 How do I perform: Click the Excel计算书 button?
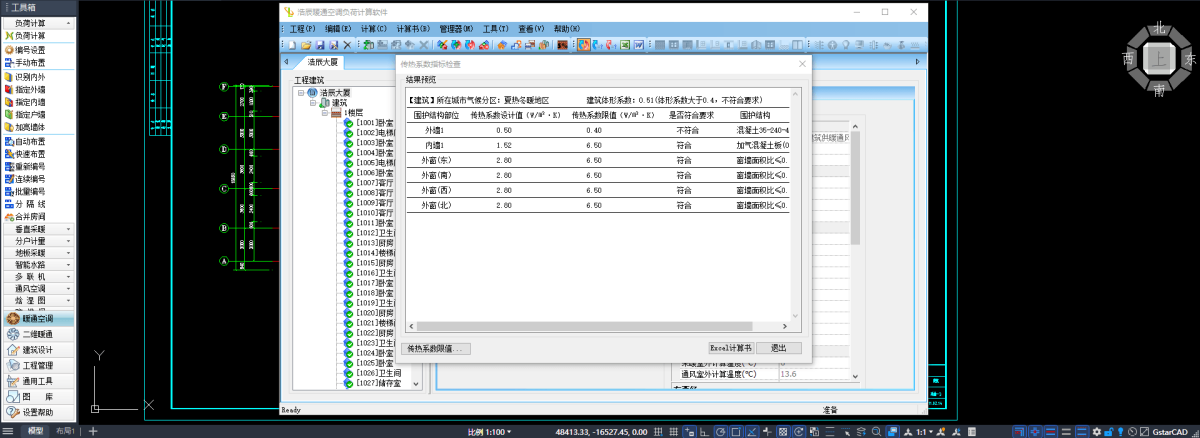730,348
